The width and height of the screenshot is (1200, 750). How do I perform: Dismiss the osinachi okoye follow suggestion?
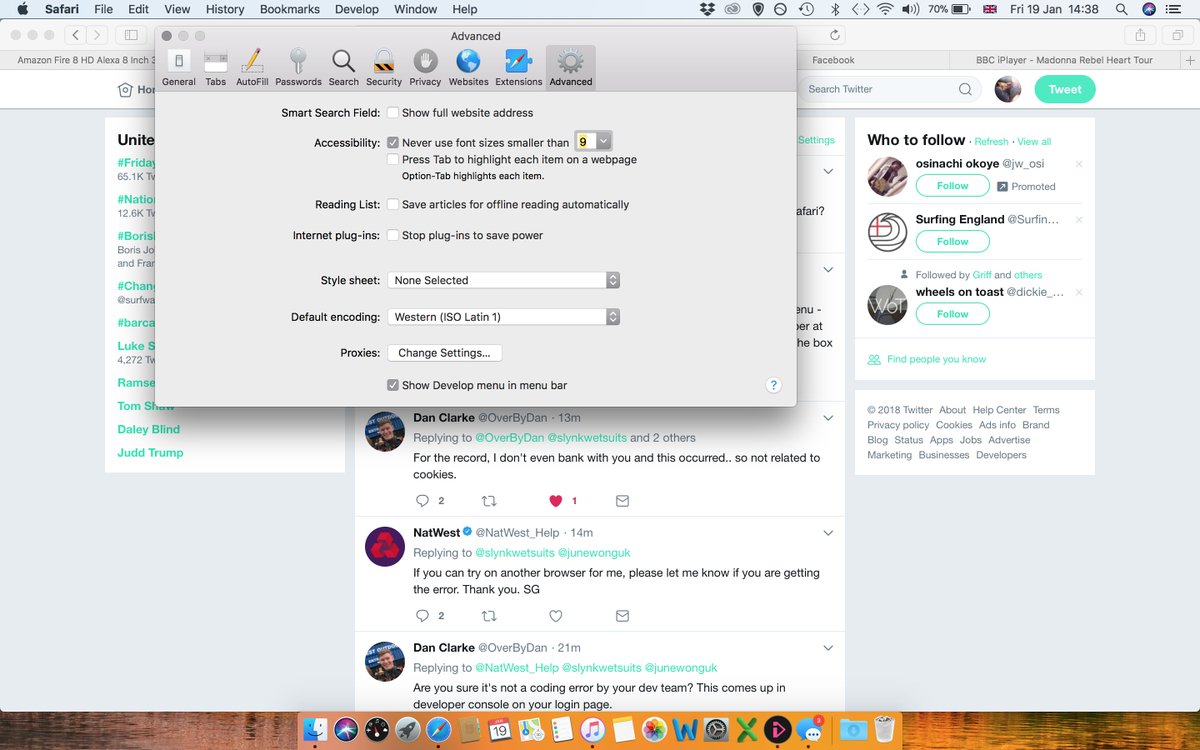click(x=1078, y=164)
